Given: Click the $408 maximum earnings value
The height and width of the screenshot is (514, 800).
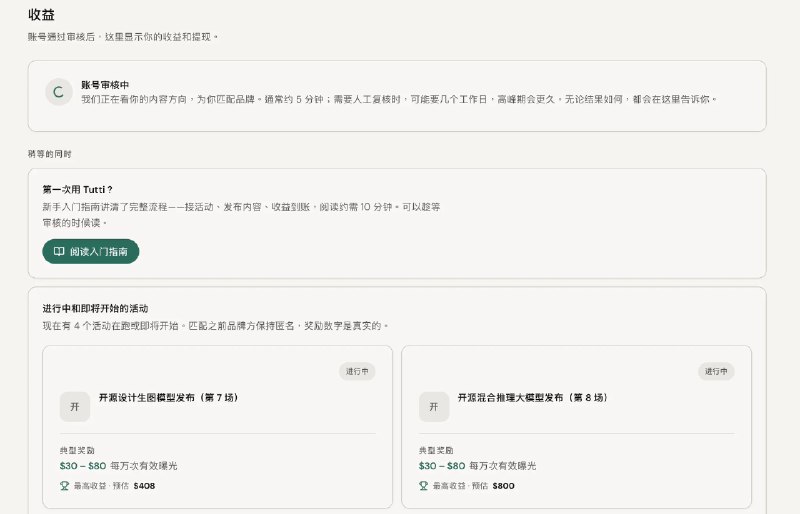Looking at the screenshot, I should pos(144,485).
